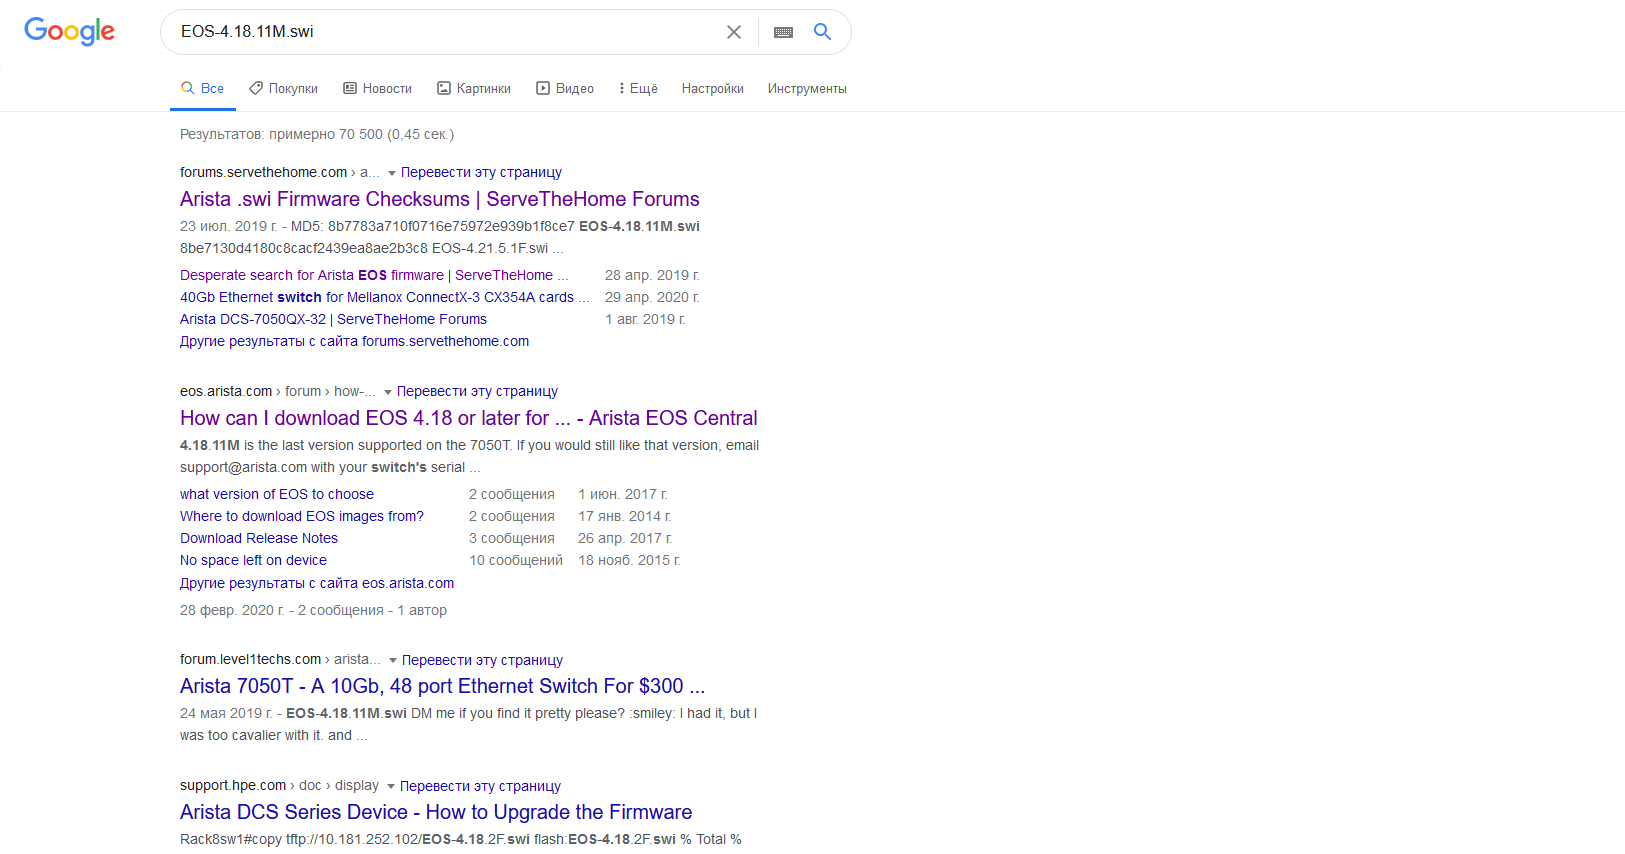Open the Картинки tab
This screenshot has width=1625, height=854.
[x=474, y=88]
